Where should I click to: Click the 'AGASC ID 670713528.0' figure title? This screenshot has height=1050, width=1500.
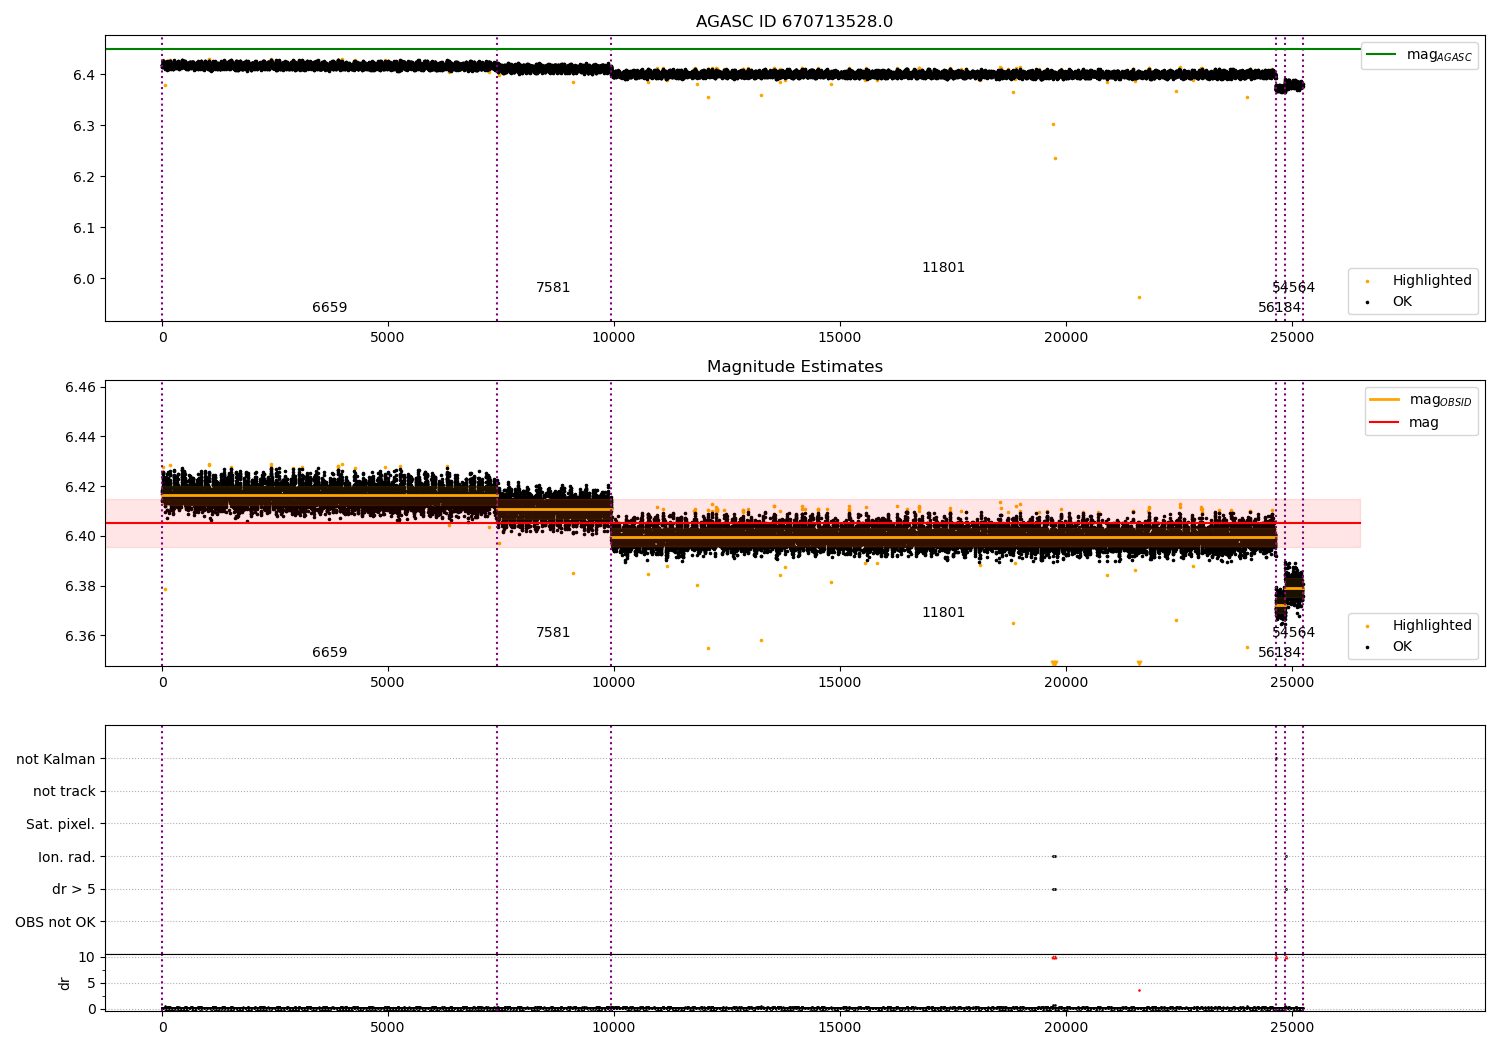click(795, 22)
